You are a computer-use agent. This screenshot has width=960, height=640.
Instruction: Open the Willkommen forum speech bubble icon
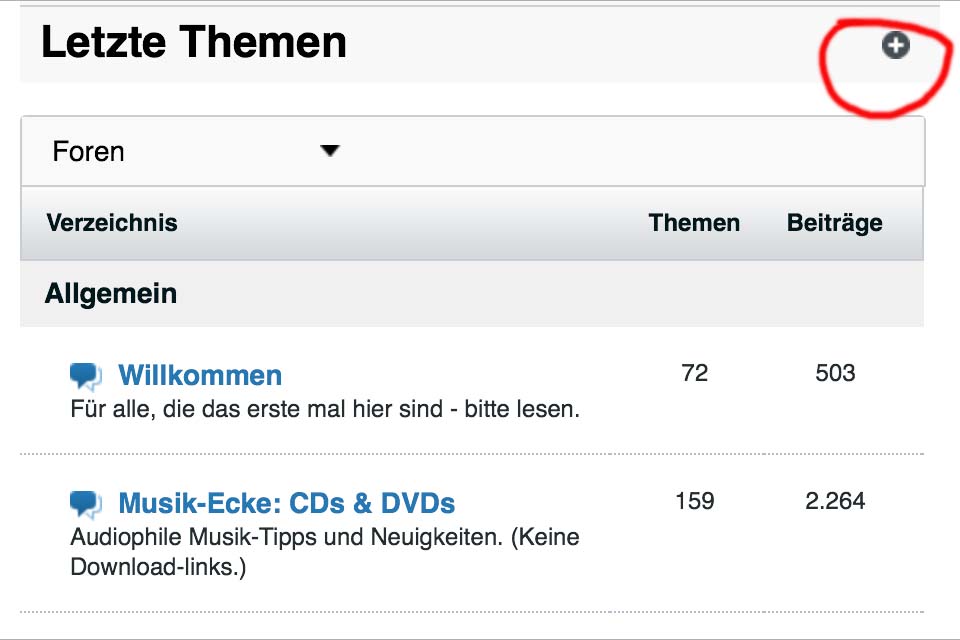86,376
